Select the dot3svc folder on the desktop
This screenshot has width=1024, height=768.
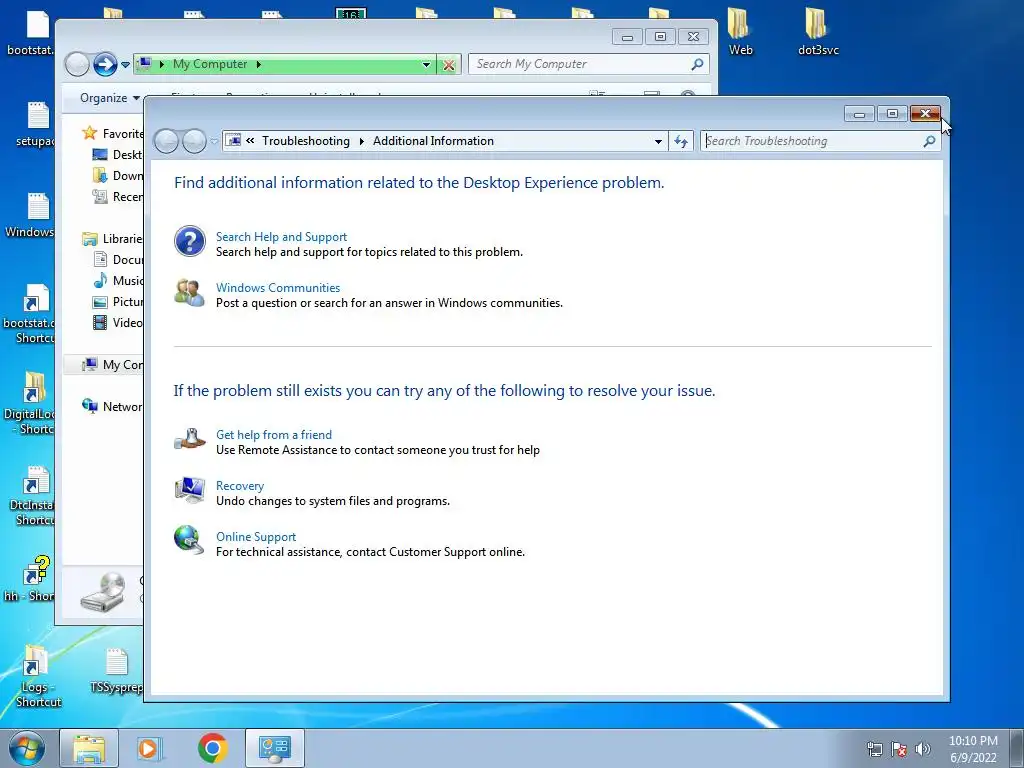818,33
